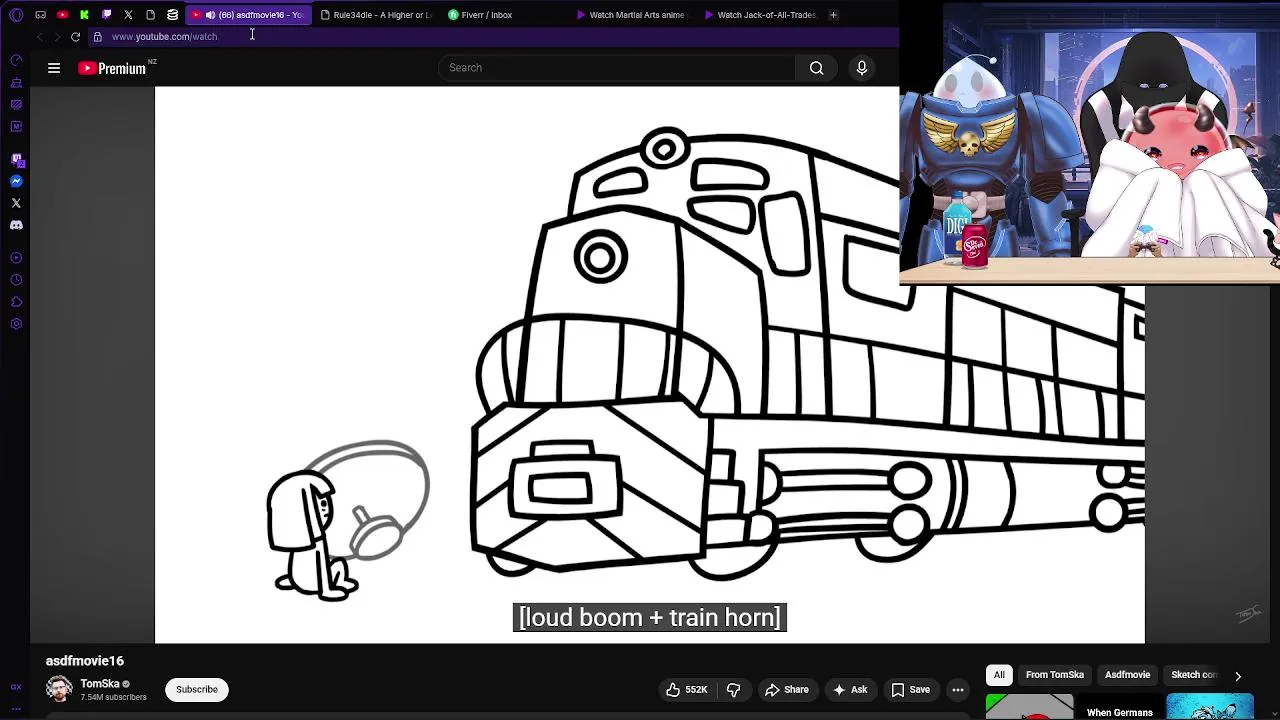Viewport: 1280px width, 720px height.
Task: Subscribe to TomSka
Action: pos(197,689)
